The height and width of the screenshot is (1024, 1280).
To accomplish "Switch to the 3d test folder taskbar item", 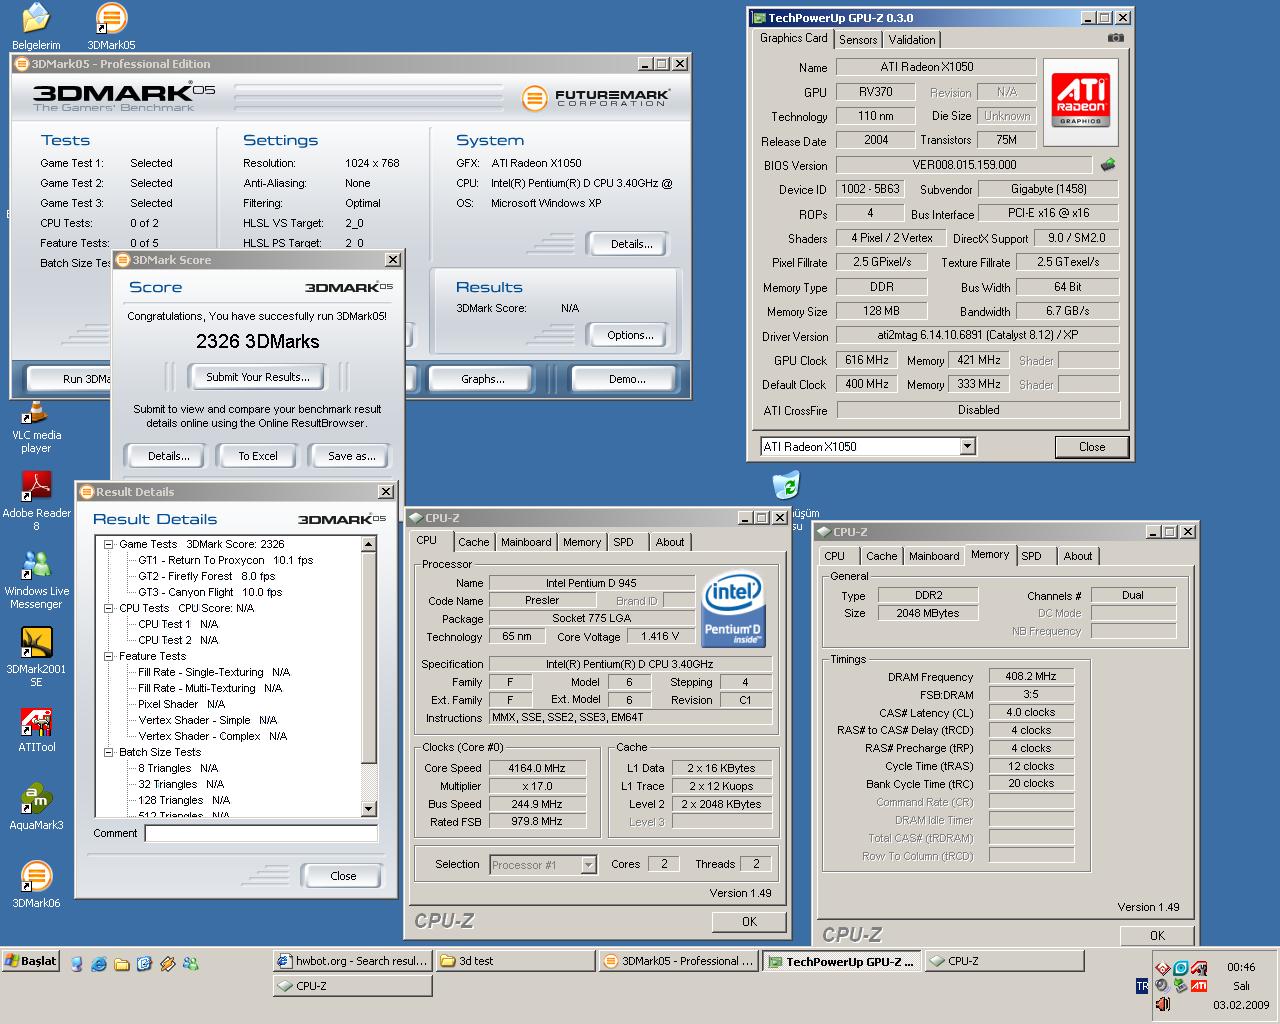I will pos(516,961).
